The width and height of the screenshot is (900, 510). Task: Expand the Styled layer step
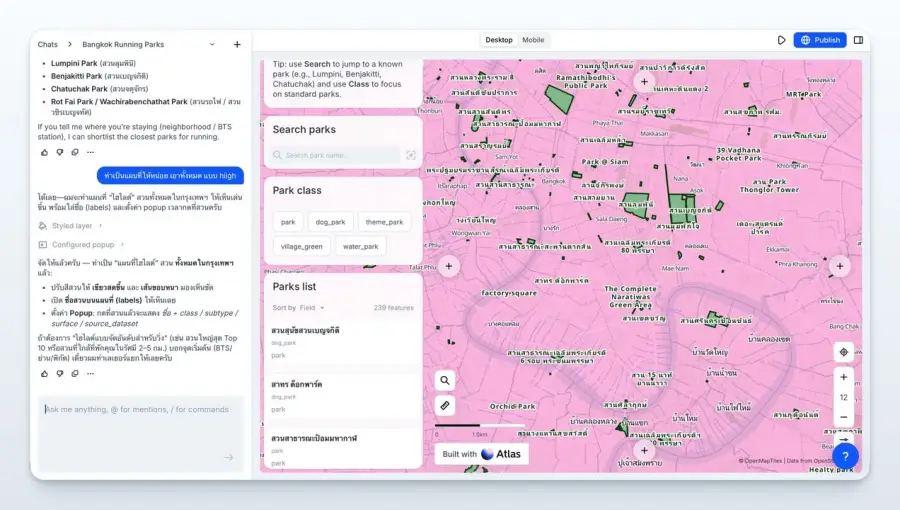coord(70,225)
